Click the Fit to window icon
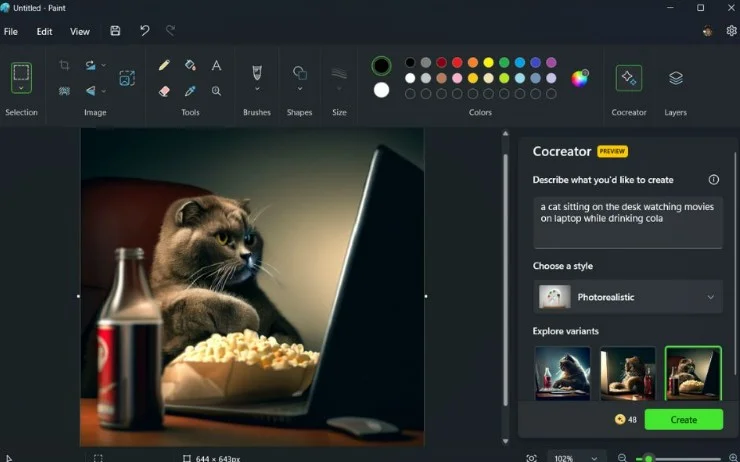The height and width of the screenshot is (462, 740). click(x=531, y=458)
